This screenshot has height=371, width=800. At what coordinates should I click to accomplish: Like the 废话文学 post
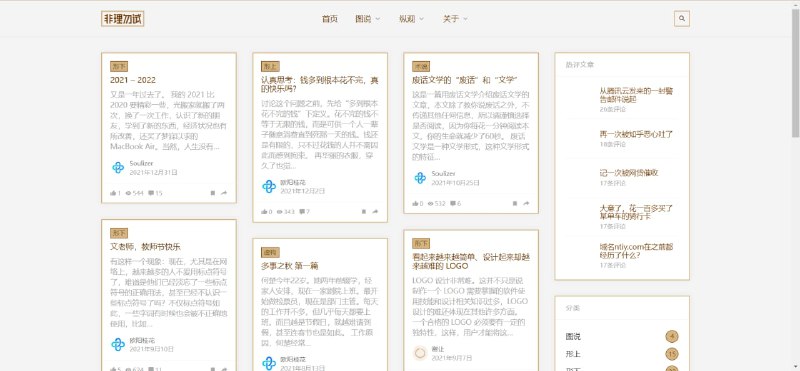pyautogui.click(x=415, y=204)
